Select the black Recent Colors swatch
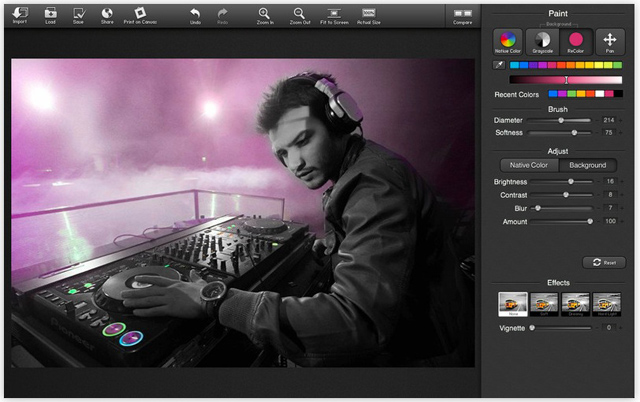The width and height of the screenshot is (640, 402). pyautogui.click(x=618, y=94)
